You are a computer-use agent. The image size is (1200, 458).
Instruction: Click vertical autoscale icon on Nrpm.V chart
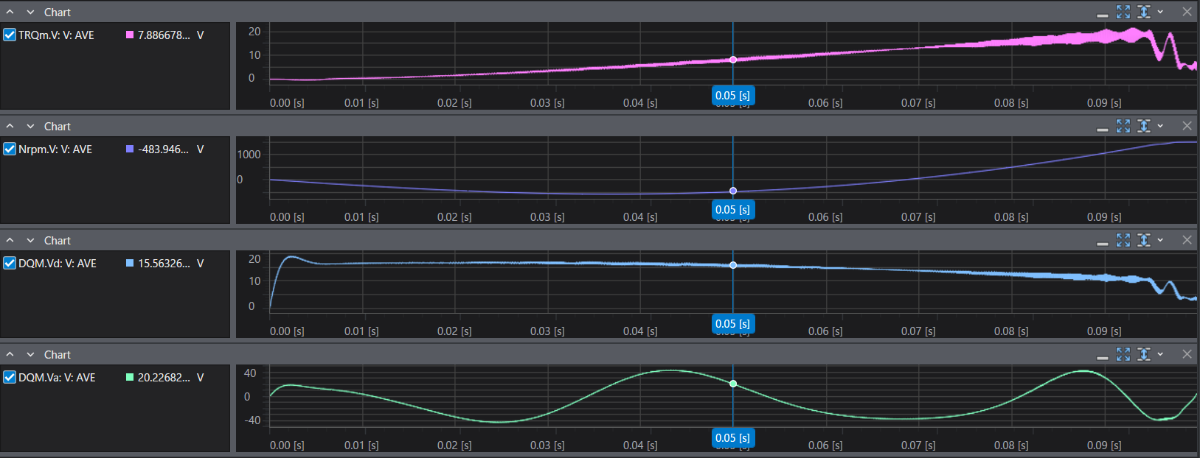click(1143, 126)
